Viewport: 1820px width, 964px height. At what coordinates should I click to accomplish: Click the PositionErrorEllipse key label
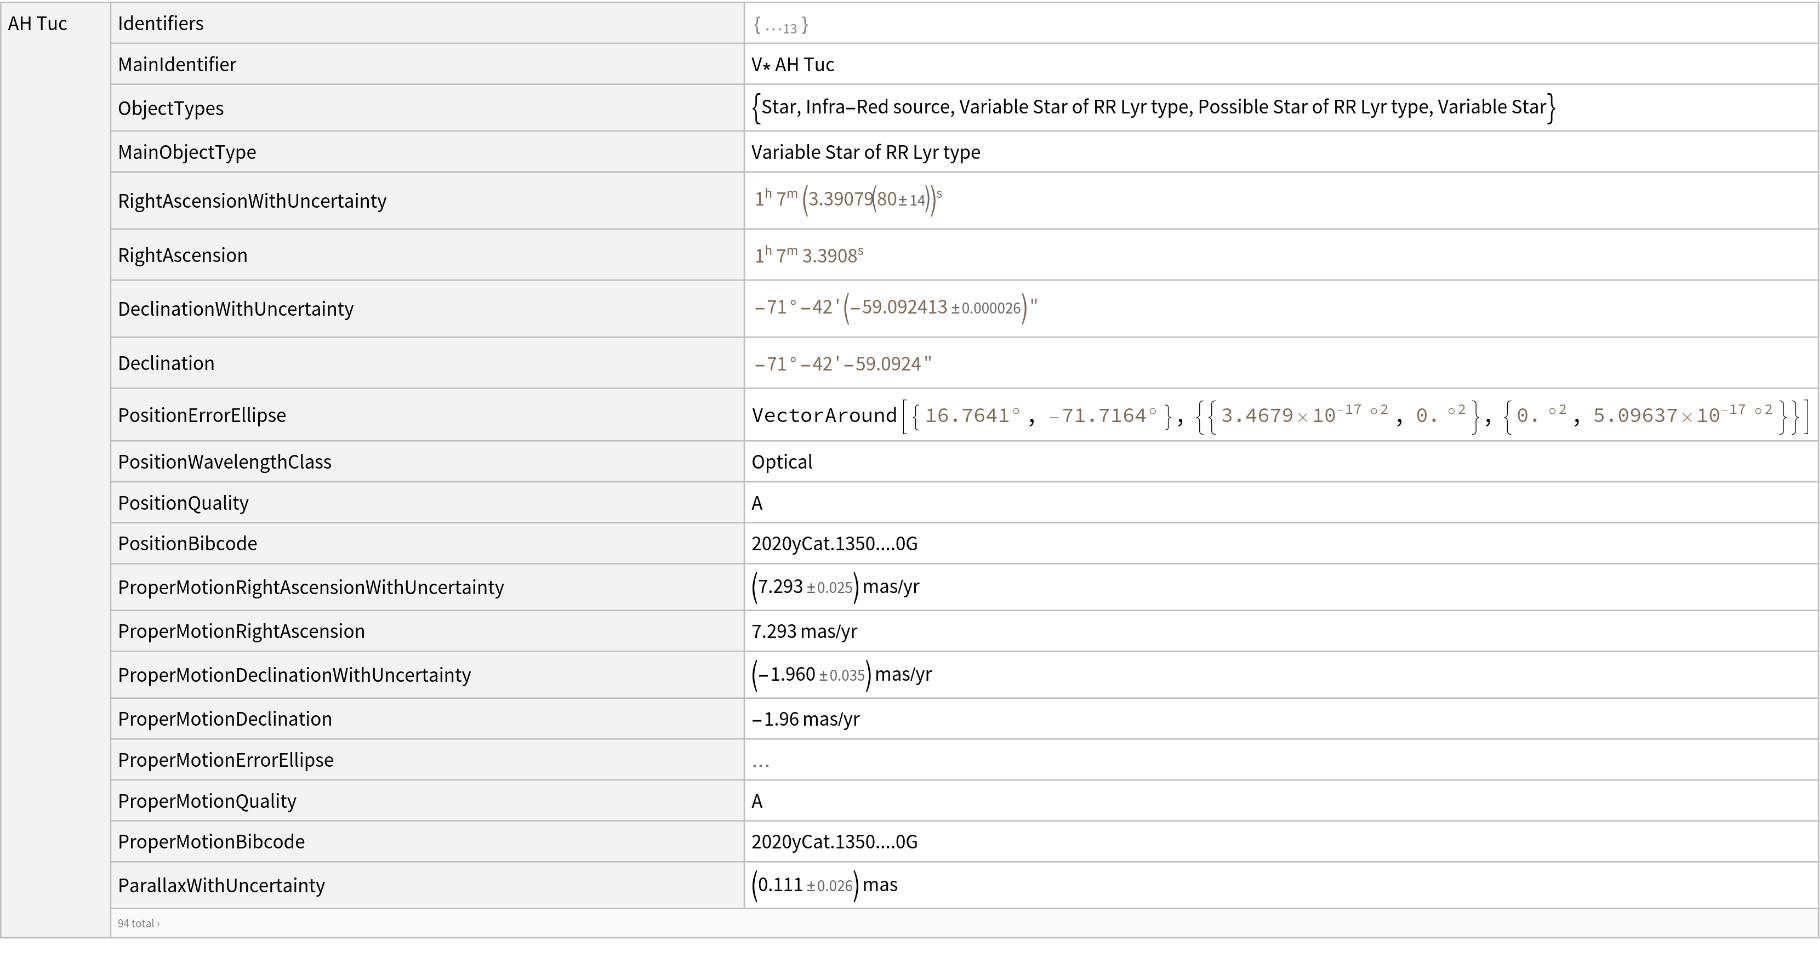(x=202, y=415)
